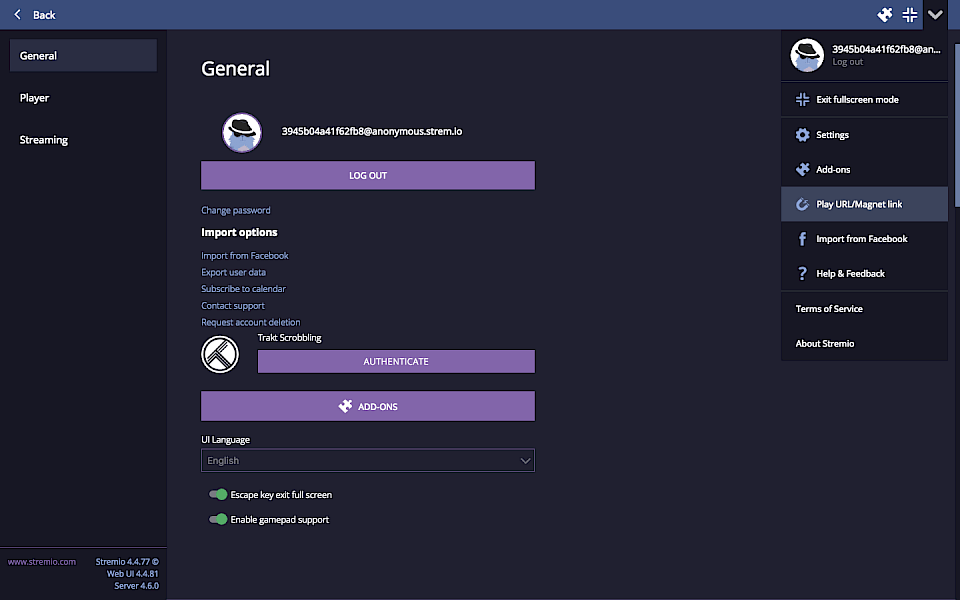The height and width of the screenshot is (600, 960).
Task: Click the account email text 3945b04a41f62fb8@anonymous.strem.io
Action: click(x=372, y=131)
